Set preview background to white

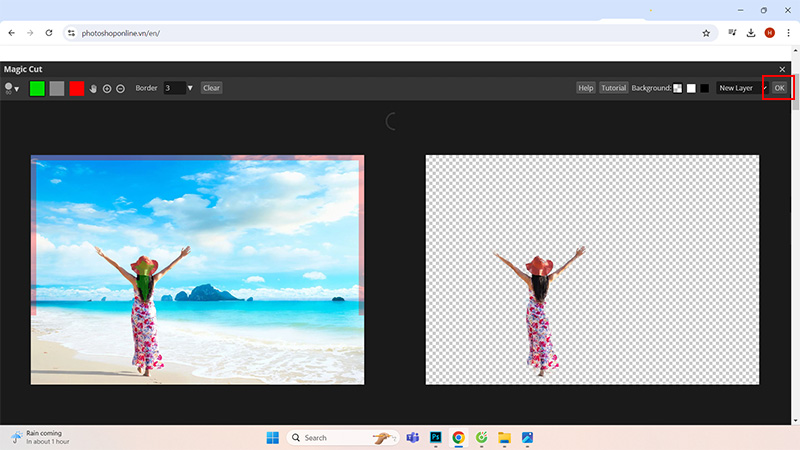point(691,88)
